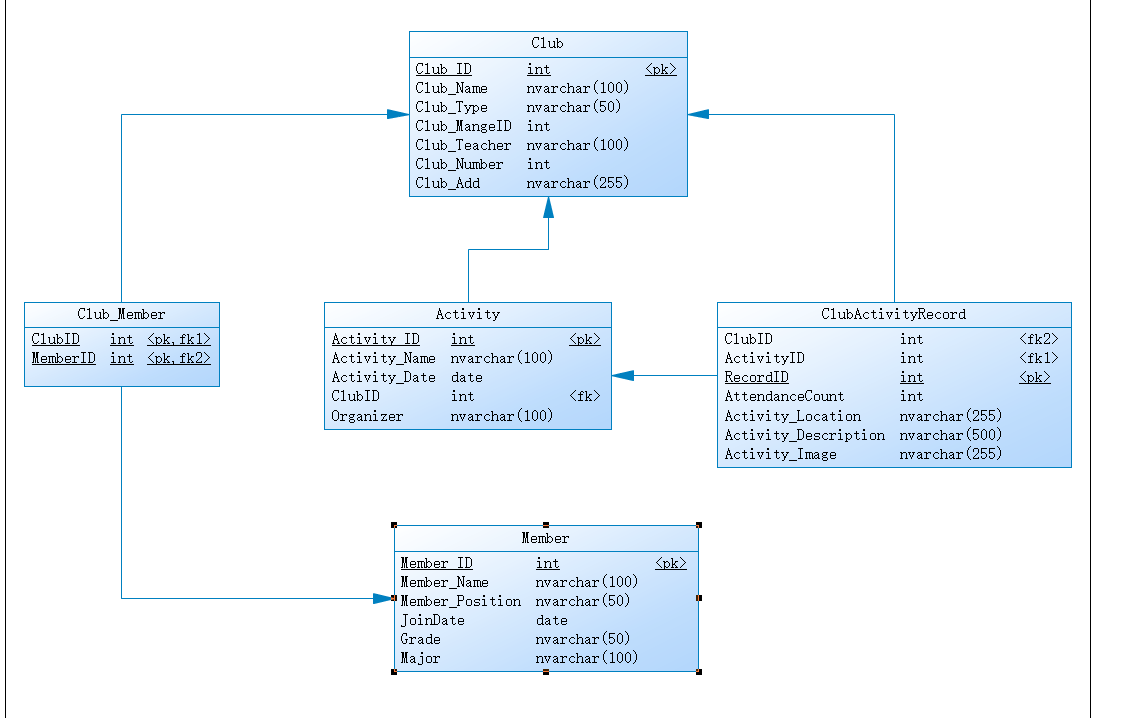This screenshot has width=1135, height=718.
Task: Click bottom-right selection handle of Member table
Action: click(x=699, y=672)
